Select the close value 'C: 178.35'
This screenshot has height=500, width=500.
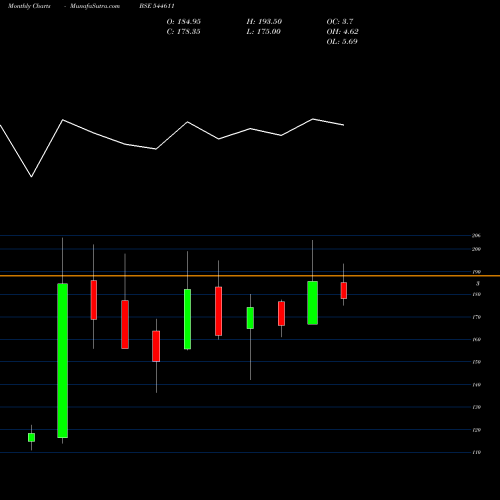tap(184, 32)
